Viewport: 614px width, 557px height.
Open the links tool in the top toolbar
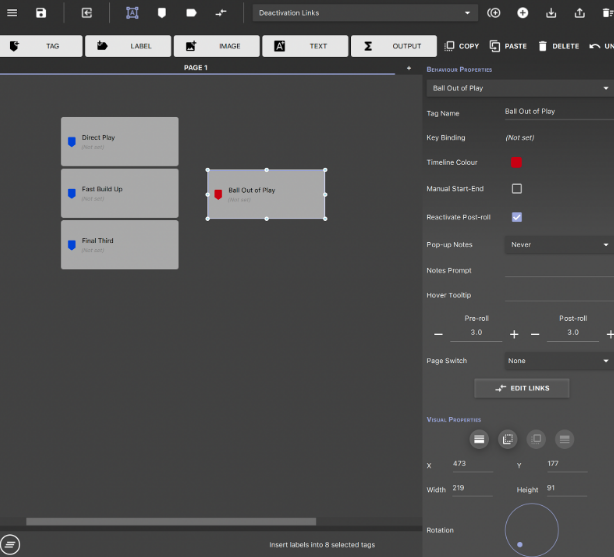(221, 13)
